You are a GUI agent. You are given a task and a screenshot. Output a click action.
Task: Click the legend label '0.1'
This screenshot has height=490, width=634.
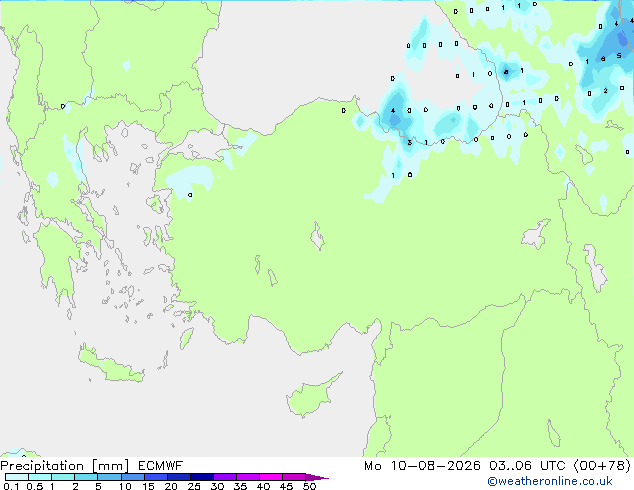11,486
